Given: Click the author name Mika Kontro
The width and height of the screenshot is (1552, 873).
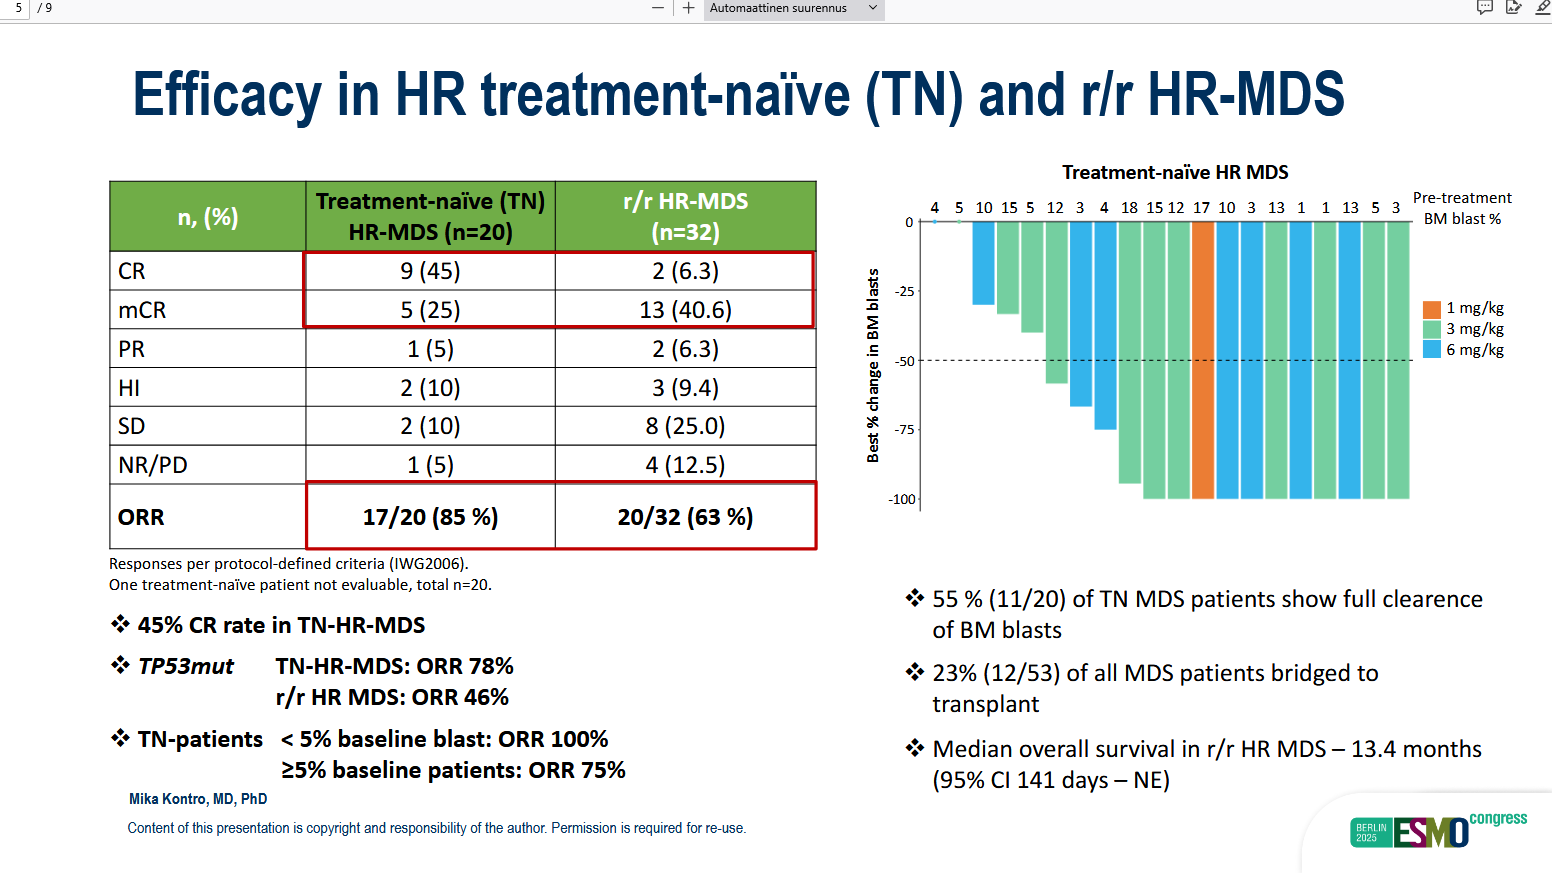Looking at the screenshot, I should 198,799.
